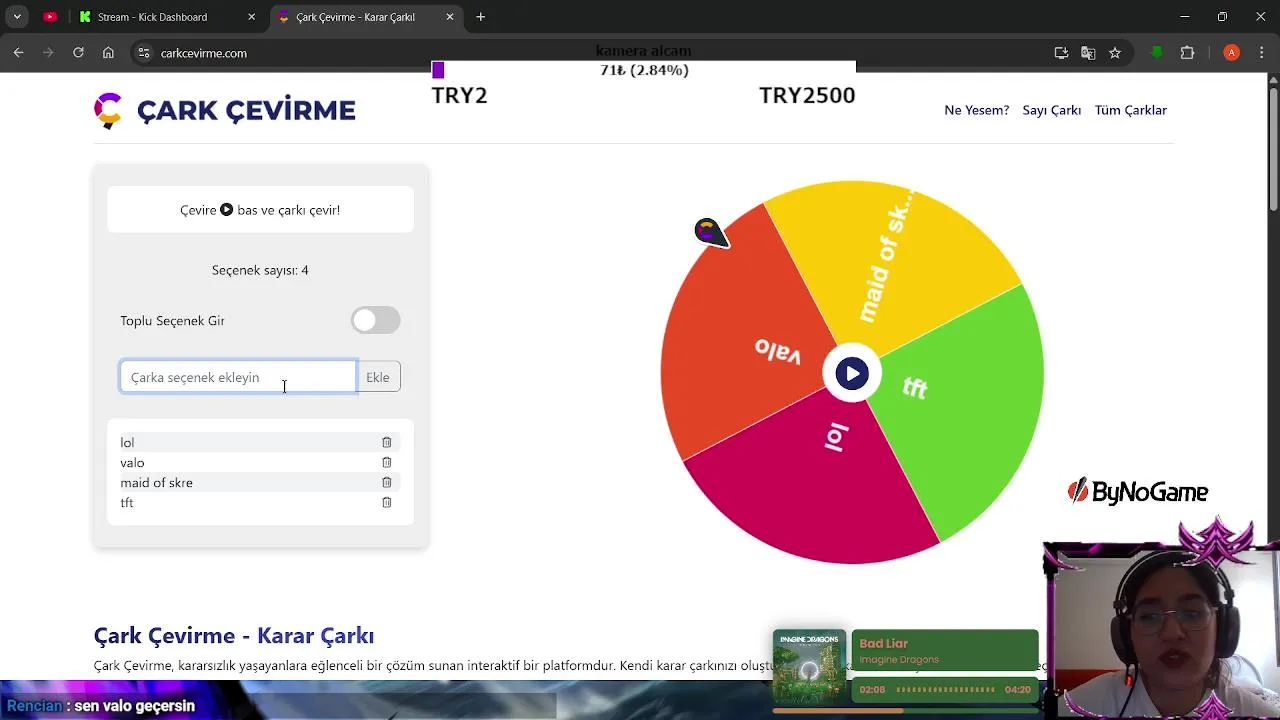Screen dimensions: 1280x720
Task: Open the Sayı Çarkı link
Action: 1051,110
